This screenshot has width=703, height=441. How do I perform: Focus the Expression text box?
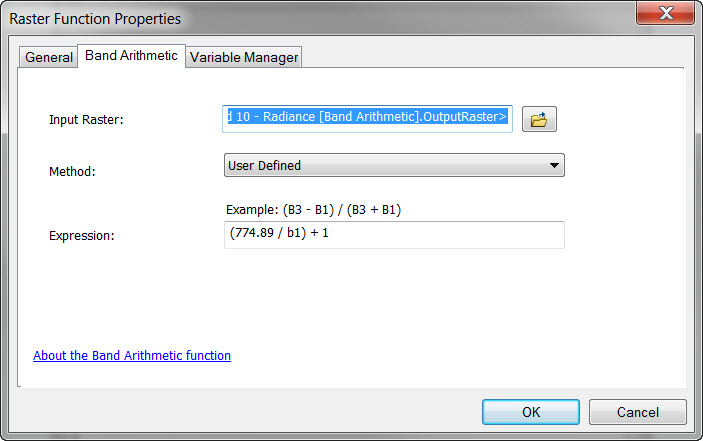point(394,235)
